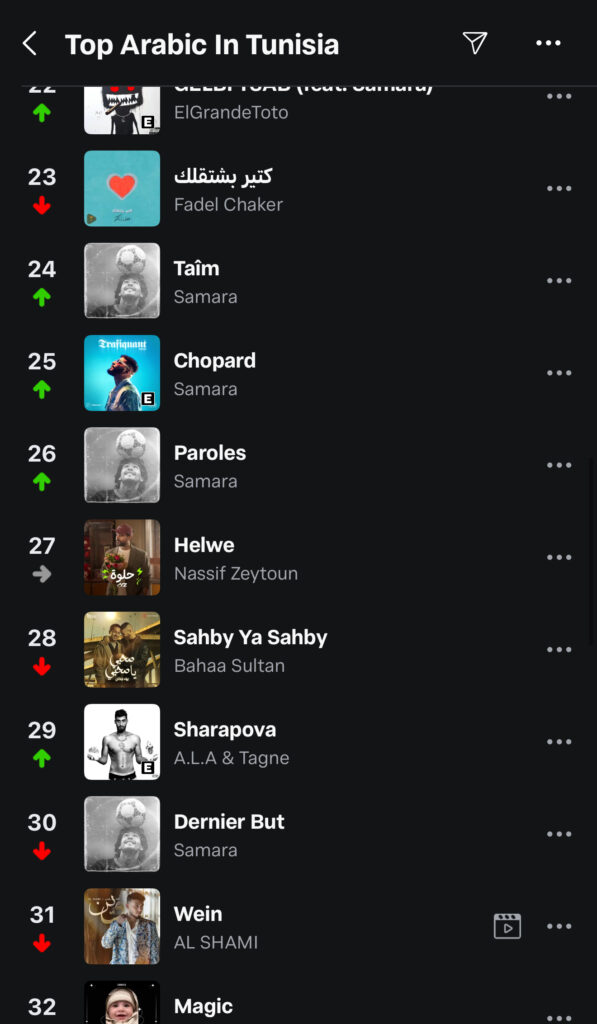The height and width of the screenshot is (1024, 597).
Task: Open more options for Taîm
Action: click(x=559, y=281)
